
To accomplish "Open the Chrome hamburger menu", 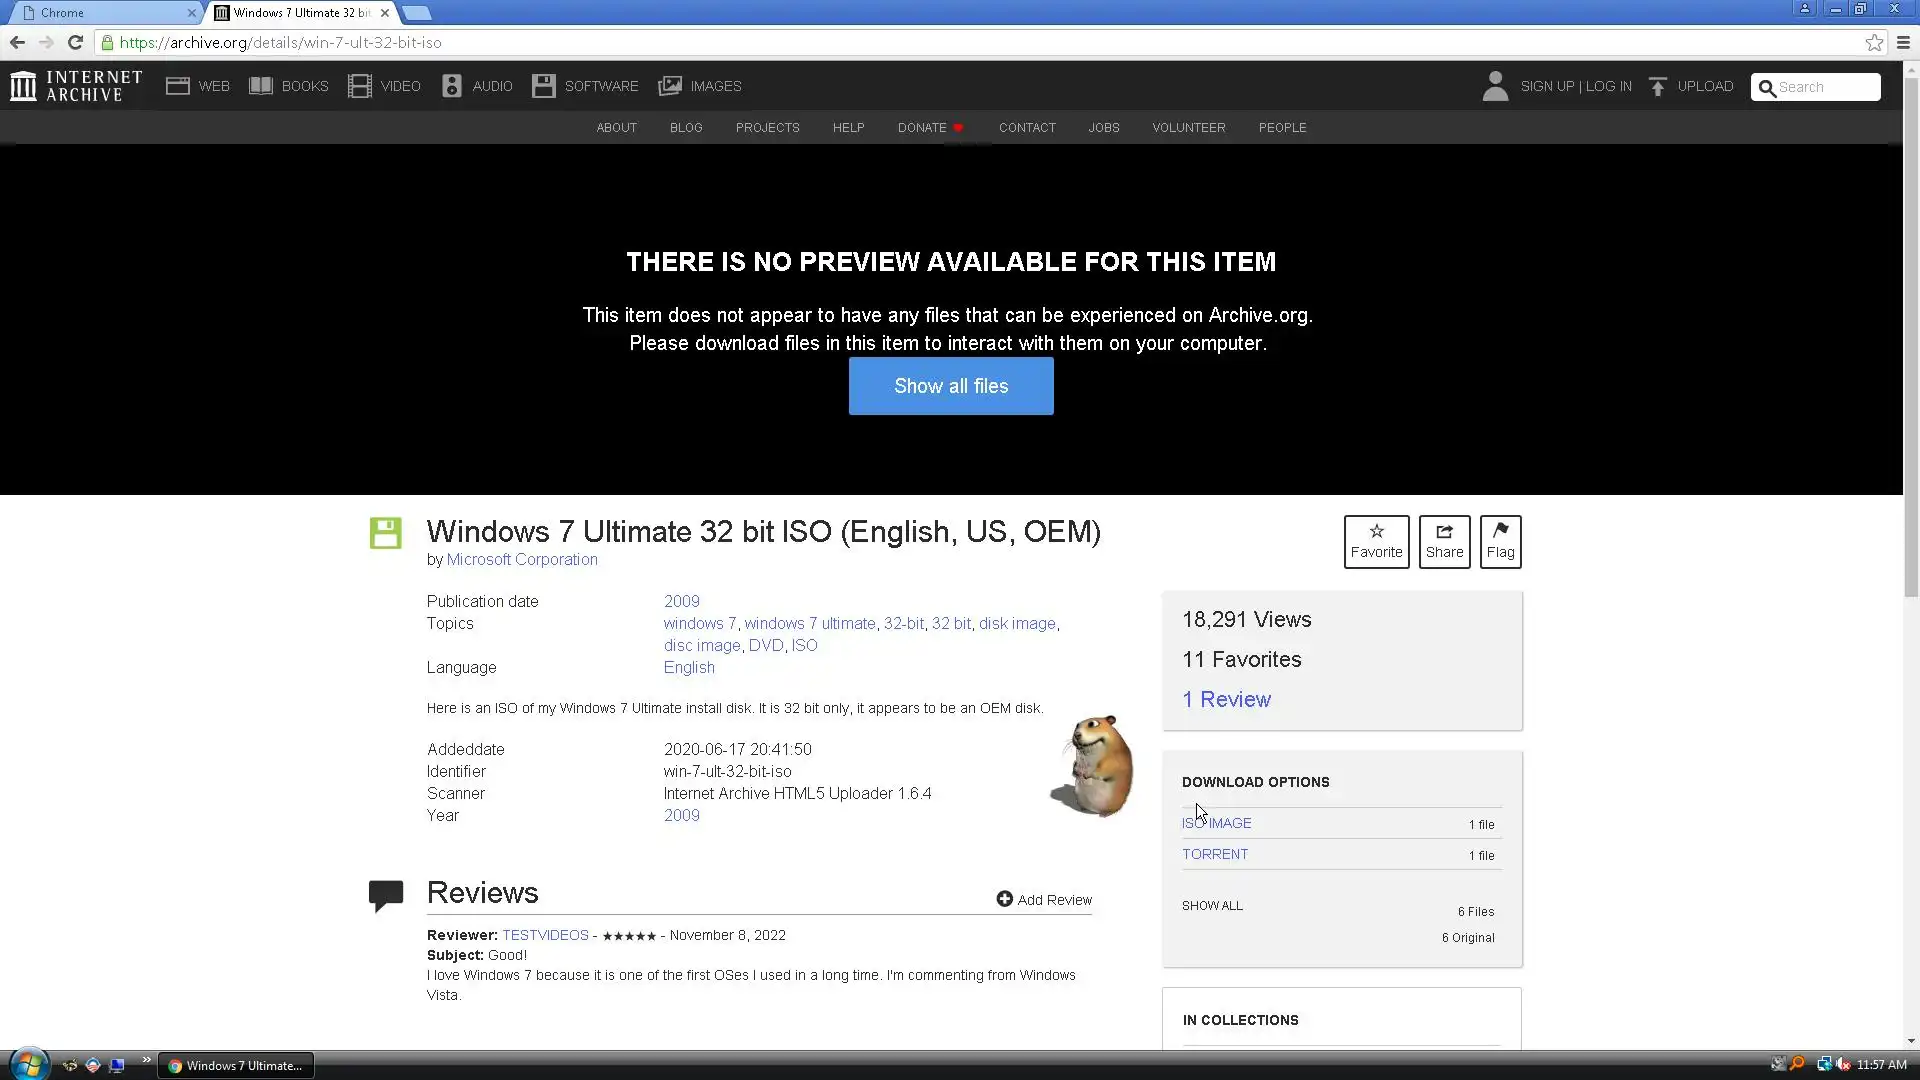I will click(x=1903, y=42).
